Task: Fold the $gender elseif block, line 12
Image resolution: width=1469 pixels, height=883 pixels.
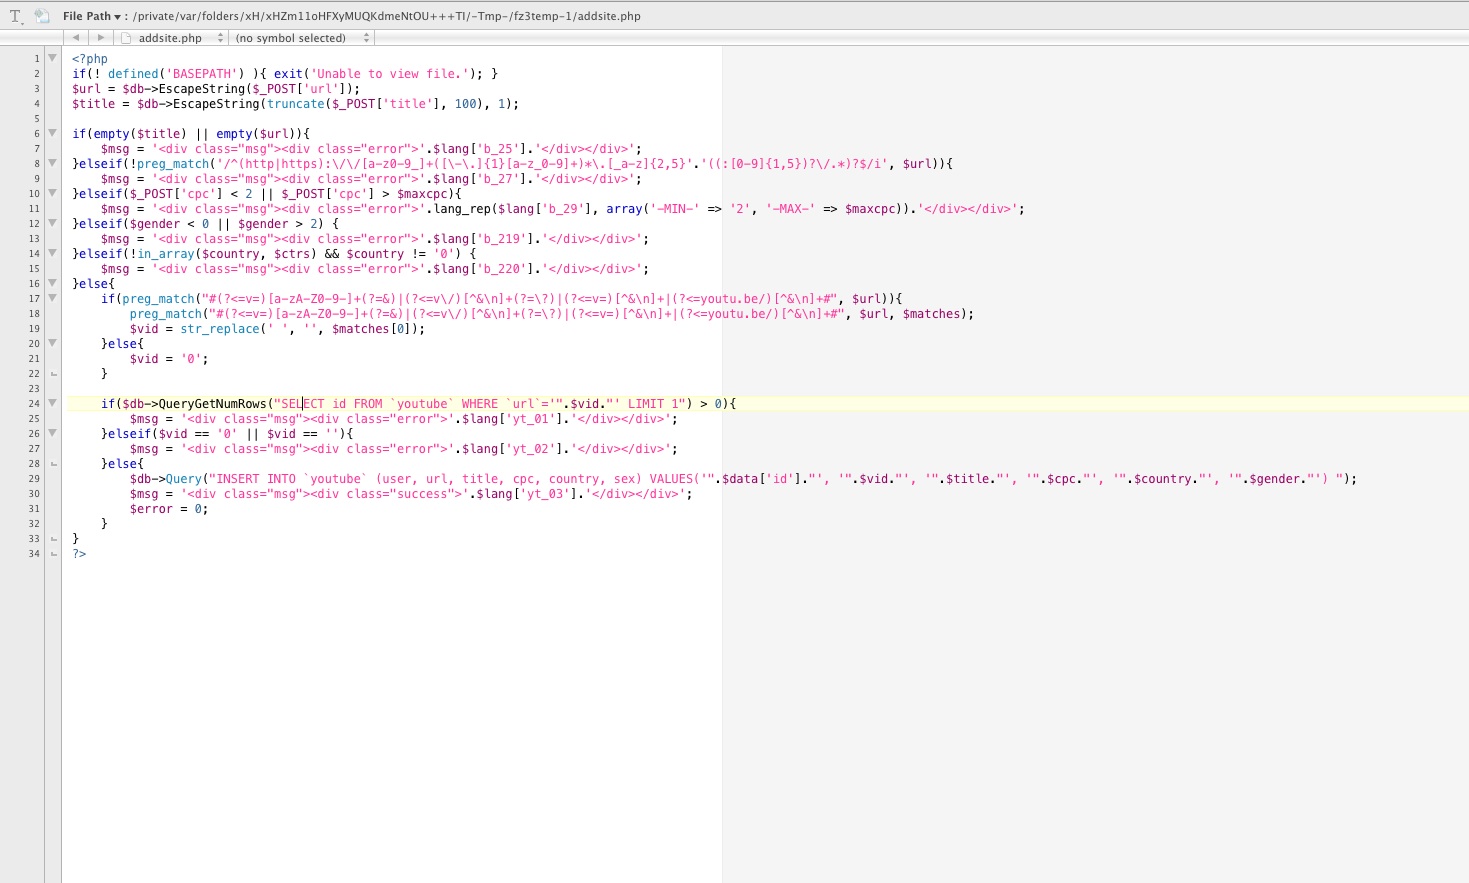Action: coord(52,223)
